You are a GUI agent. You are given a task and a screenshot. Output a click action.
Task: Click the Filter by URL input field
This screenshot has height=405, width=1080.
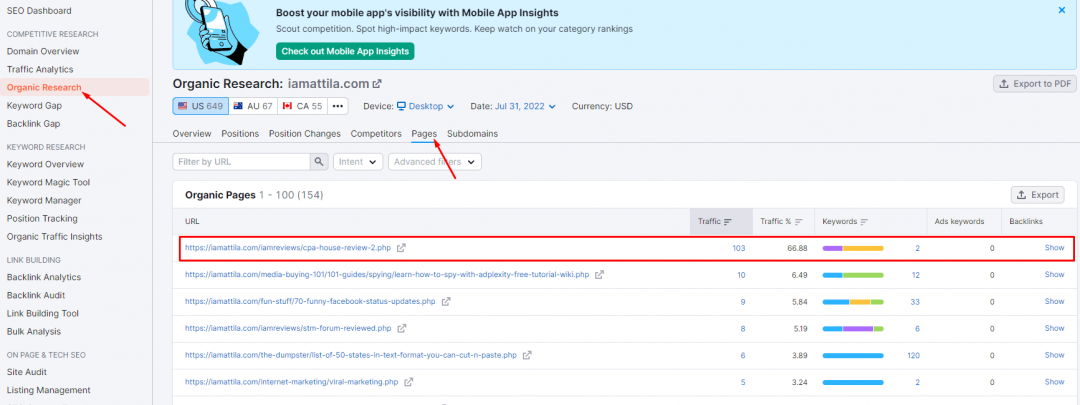point(241,161)
